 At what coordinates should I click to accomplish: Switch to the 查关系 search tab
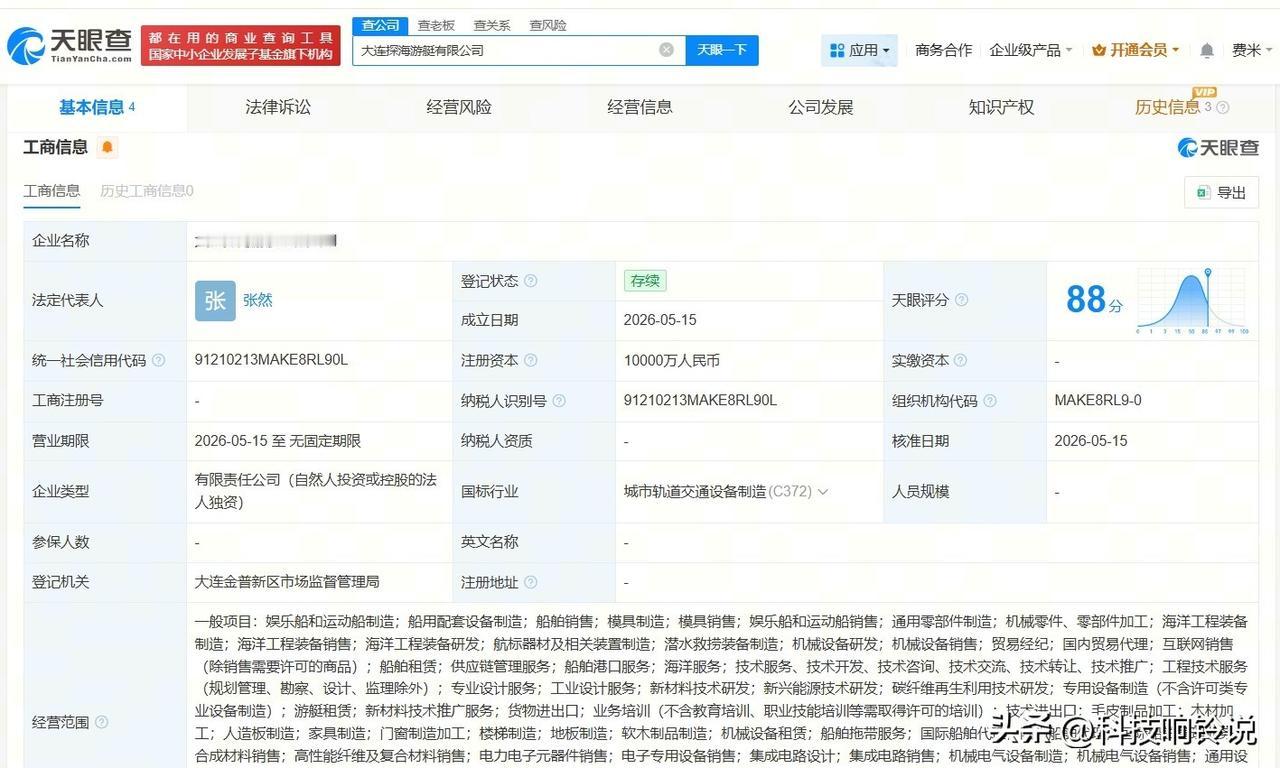(492, 25)
